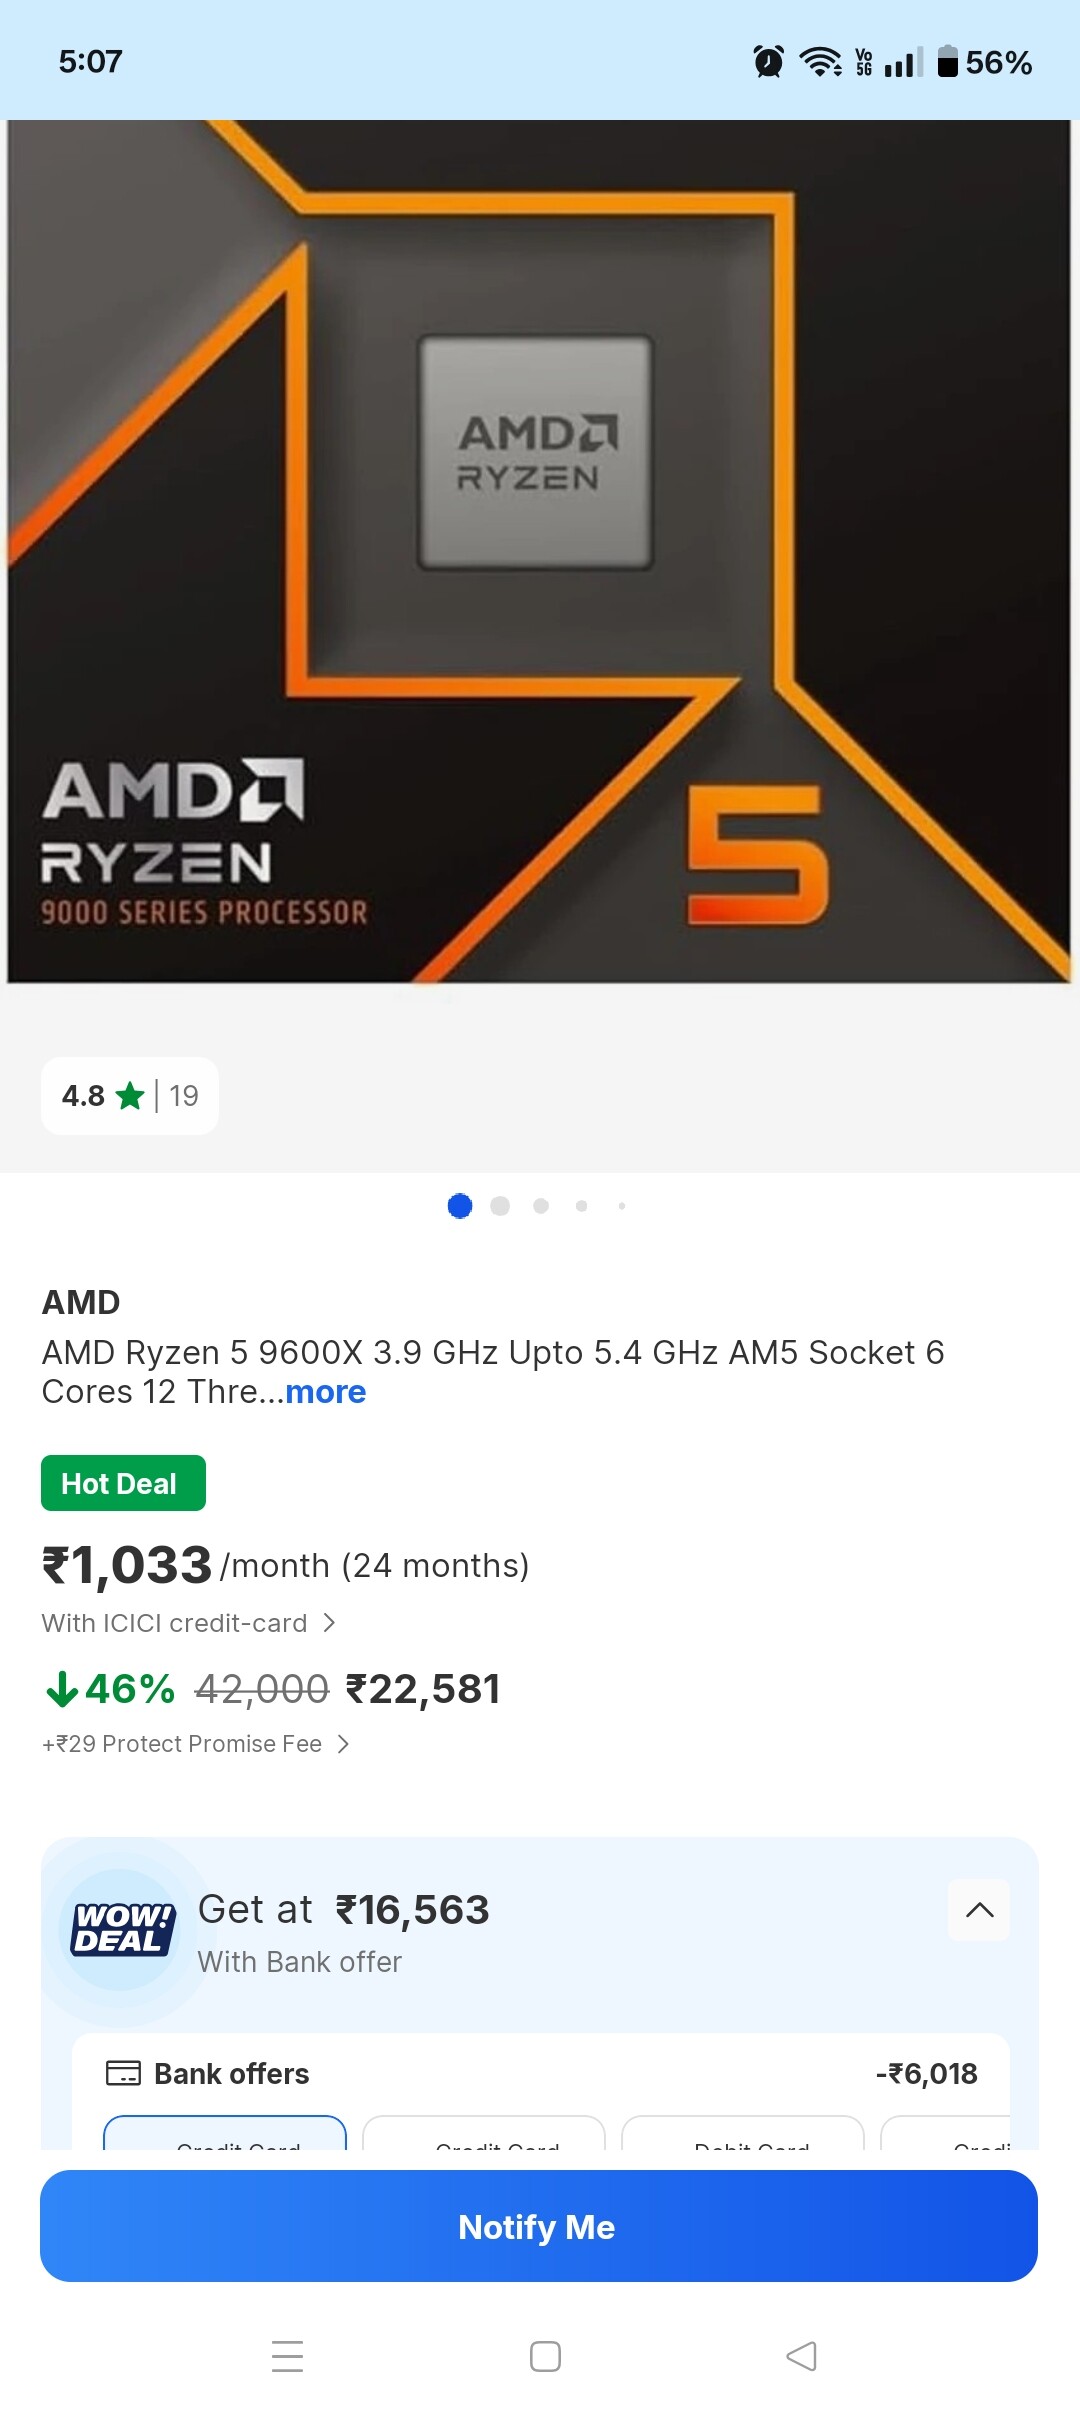Image resolution: width=1080 pixels, height=2412 pixels.
Task: Tap the green 46% discount arrow
Action: 61,1689
